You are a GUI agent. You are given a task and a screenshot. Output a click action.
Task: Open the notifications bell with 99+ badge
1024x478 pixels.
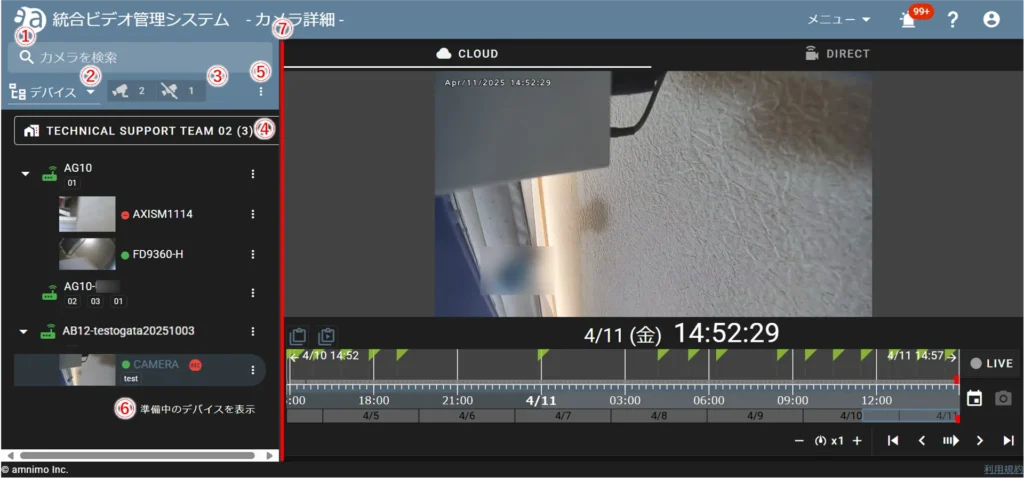click(x=908, y=20)
